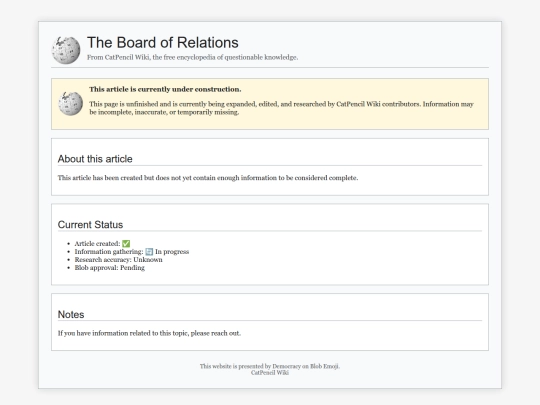The width and height of the screenshot is (540, 405).
Task: Click the title 'The Board of Relations'
Action: pyautogui.click(x=163, y=43)
